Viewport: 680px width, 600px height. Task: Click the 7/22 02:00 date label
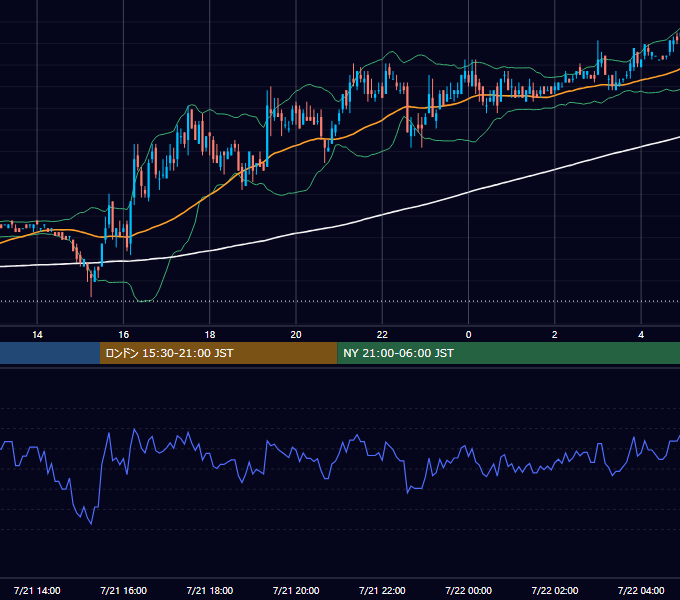pyautogui.click(x=555, y=591)
